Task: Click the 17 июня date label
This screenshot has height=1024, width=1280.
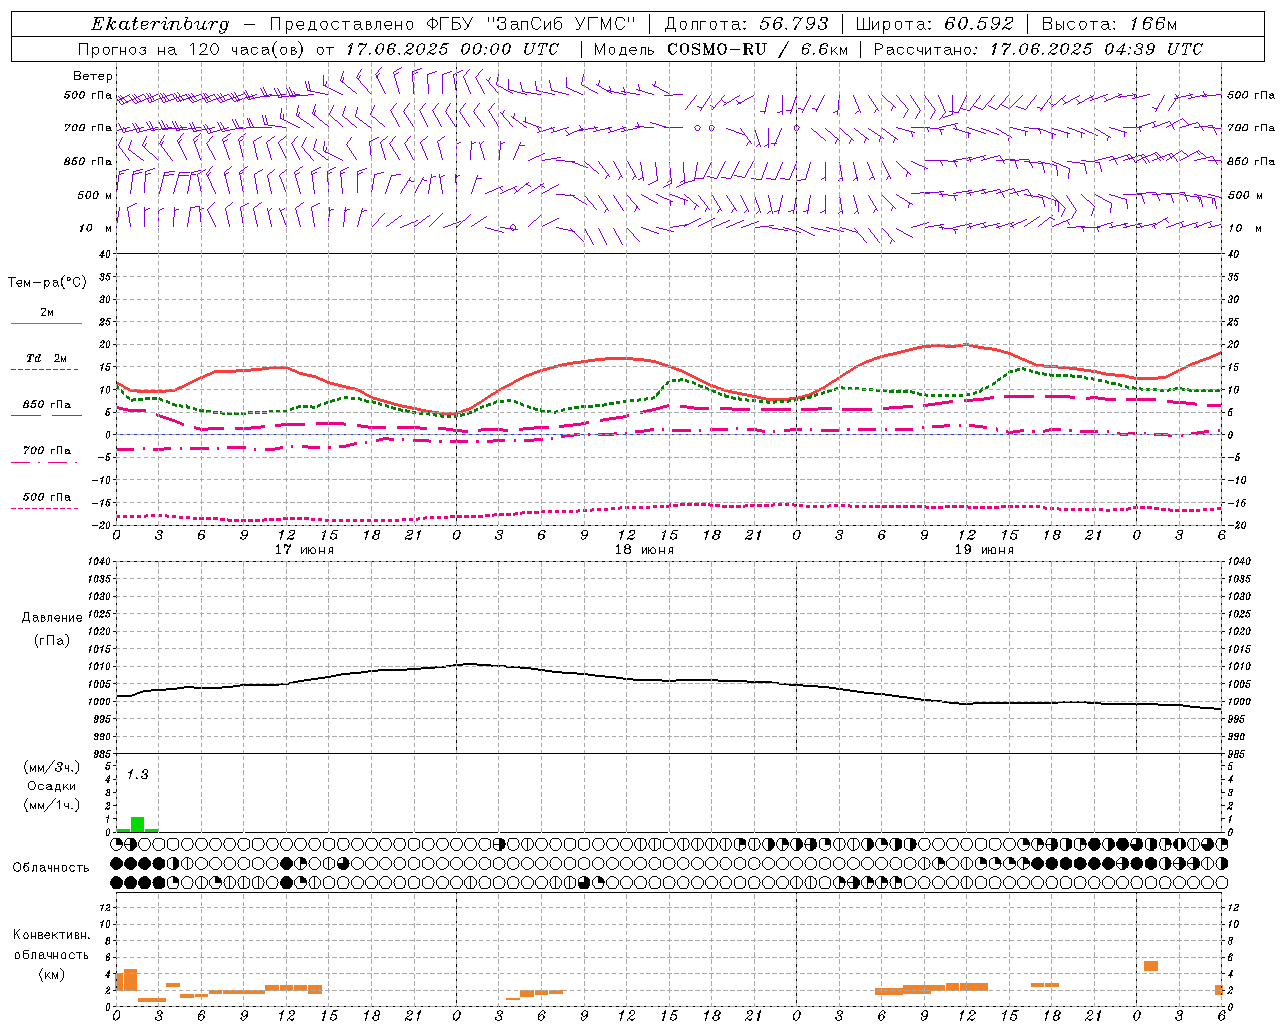Action: pos(304,550)
